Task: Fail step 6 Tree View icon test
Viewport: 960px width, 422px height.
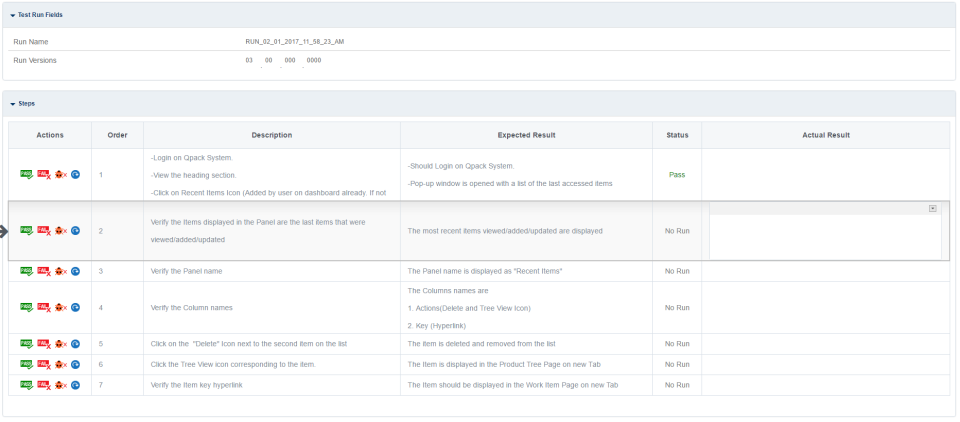Action: pos(43,364)
